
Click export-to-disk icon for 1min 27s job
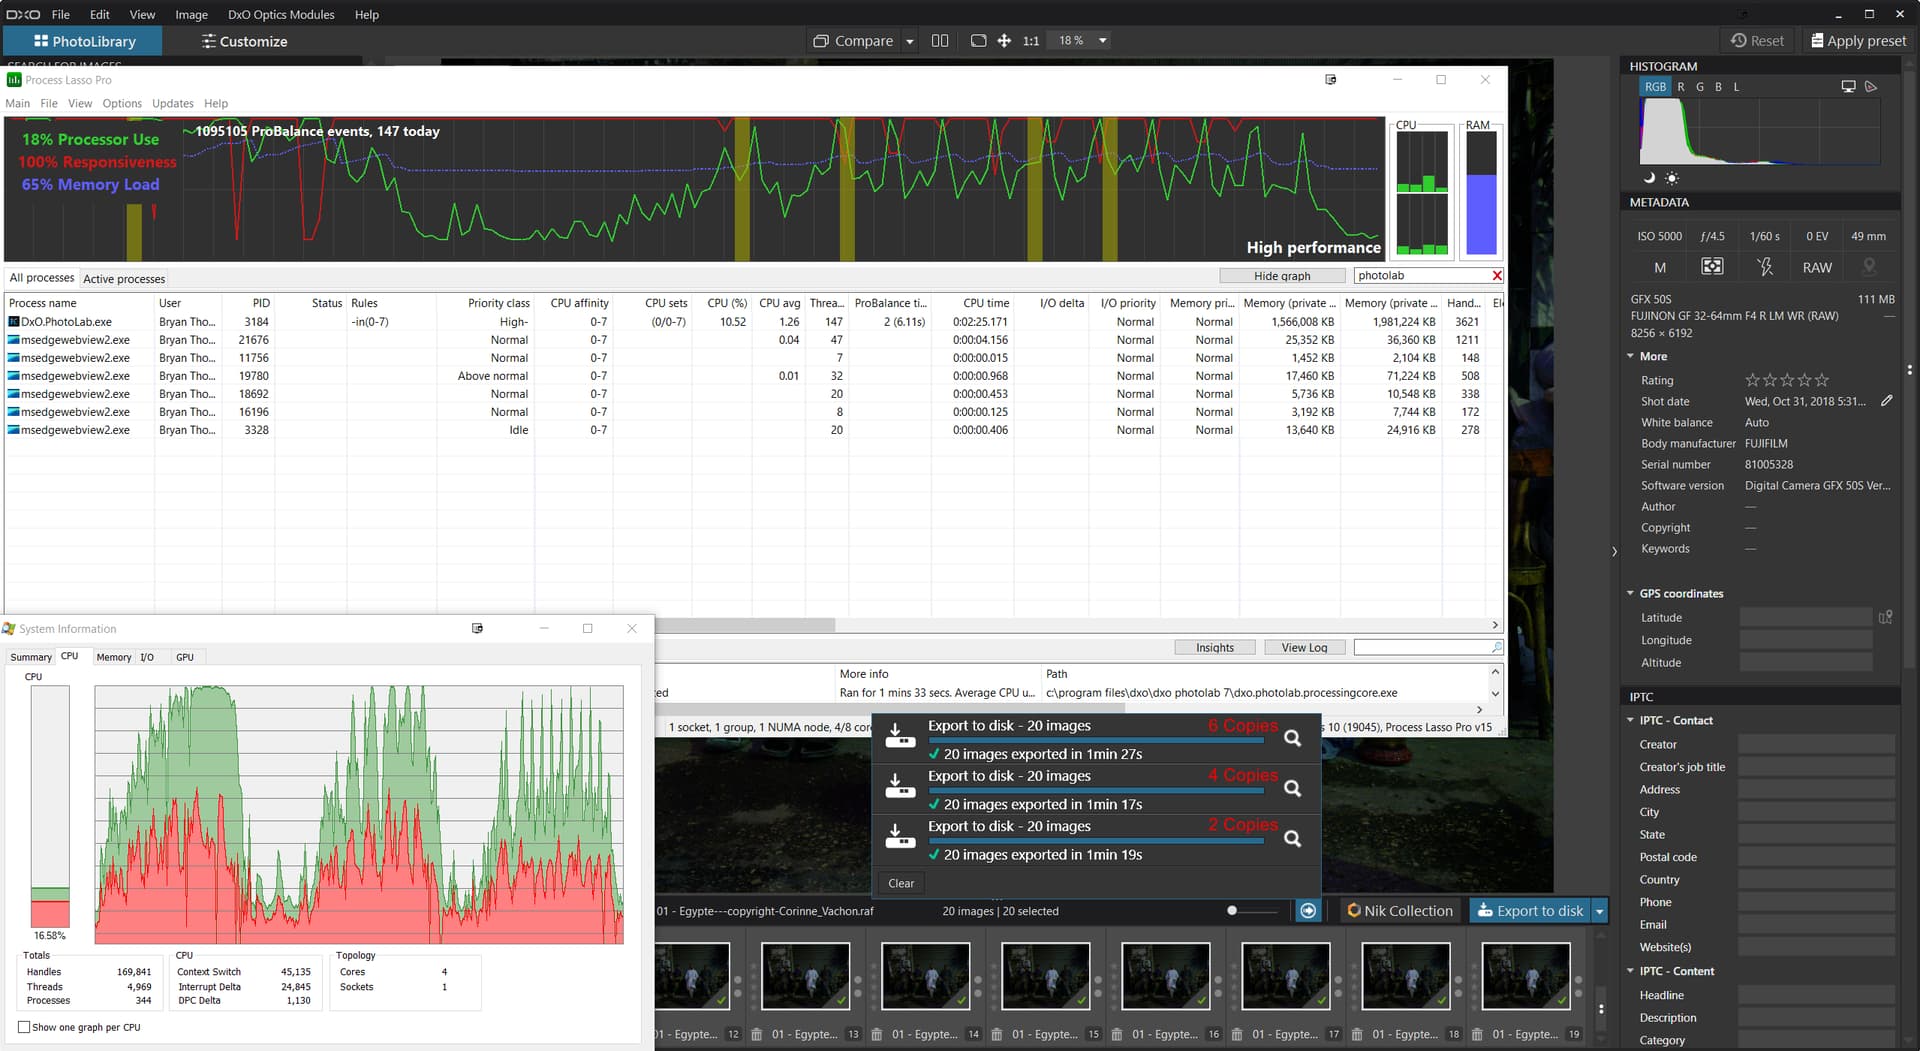tap(900, 736)
